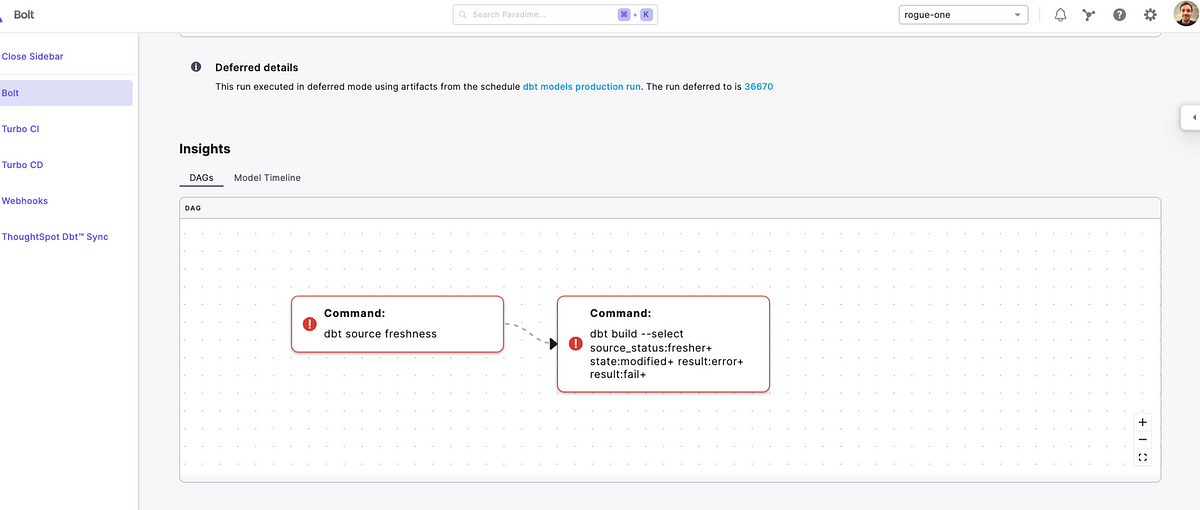Focus the Search Paradime input field
Screen dimensions: 1200x510
pyautogui.click(x=555, y=15)
